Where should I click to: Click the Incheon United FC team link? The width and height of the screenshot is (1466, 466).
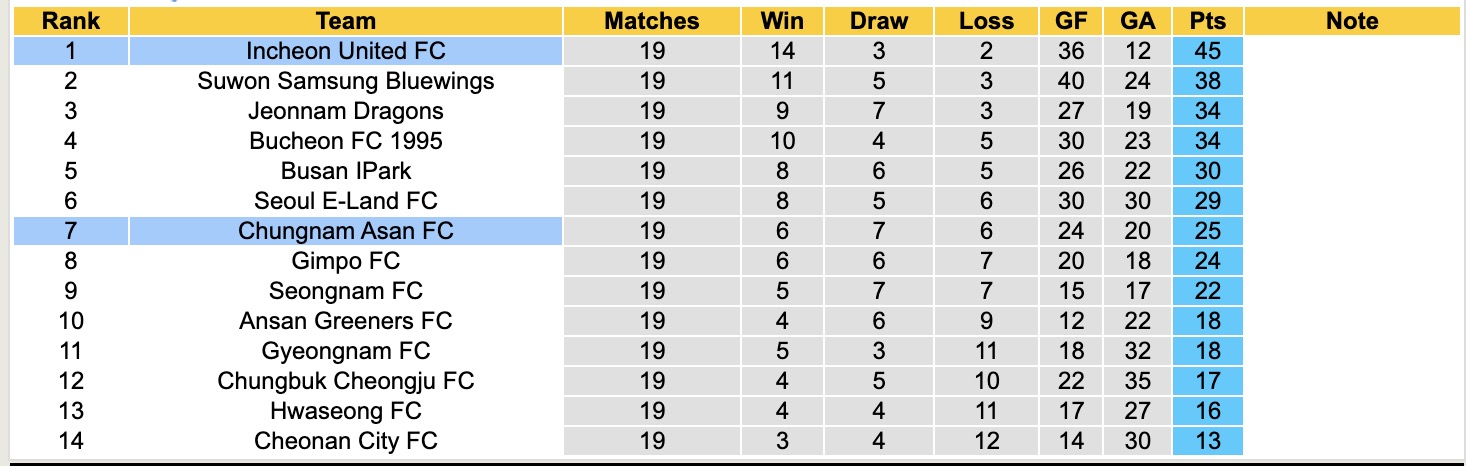pos(346,51)
